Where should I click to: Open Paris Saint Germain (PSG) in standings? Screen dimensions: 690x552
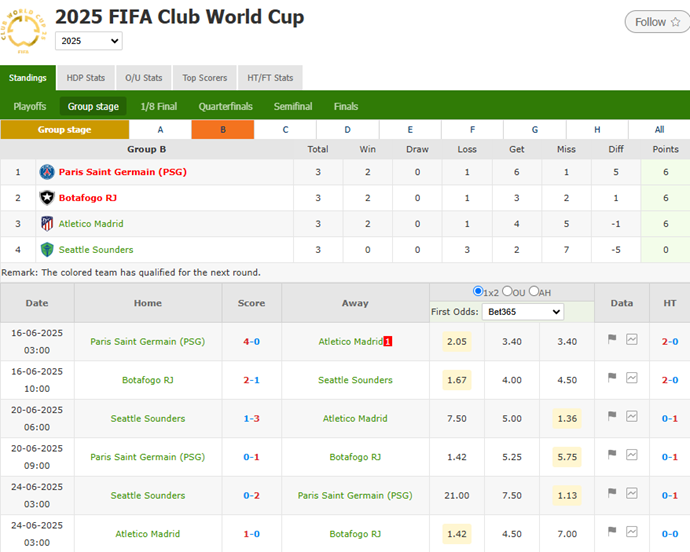[x=123, y=172]
